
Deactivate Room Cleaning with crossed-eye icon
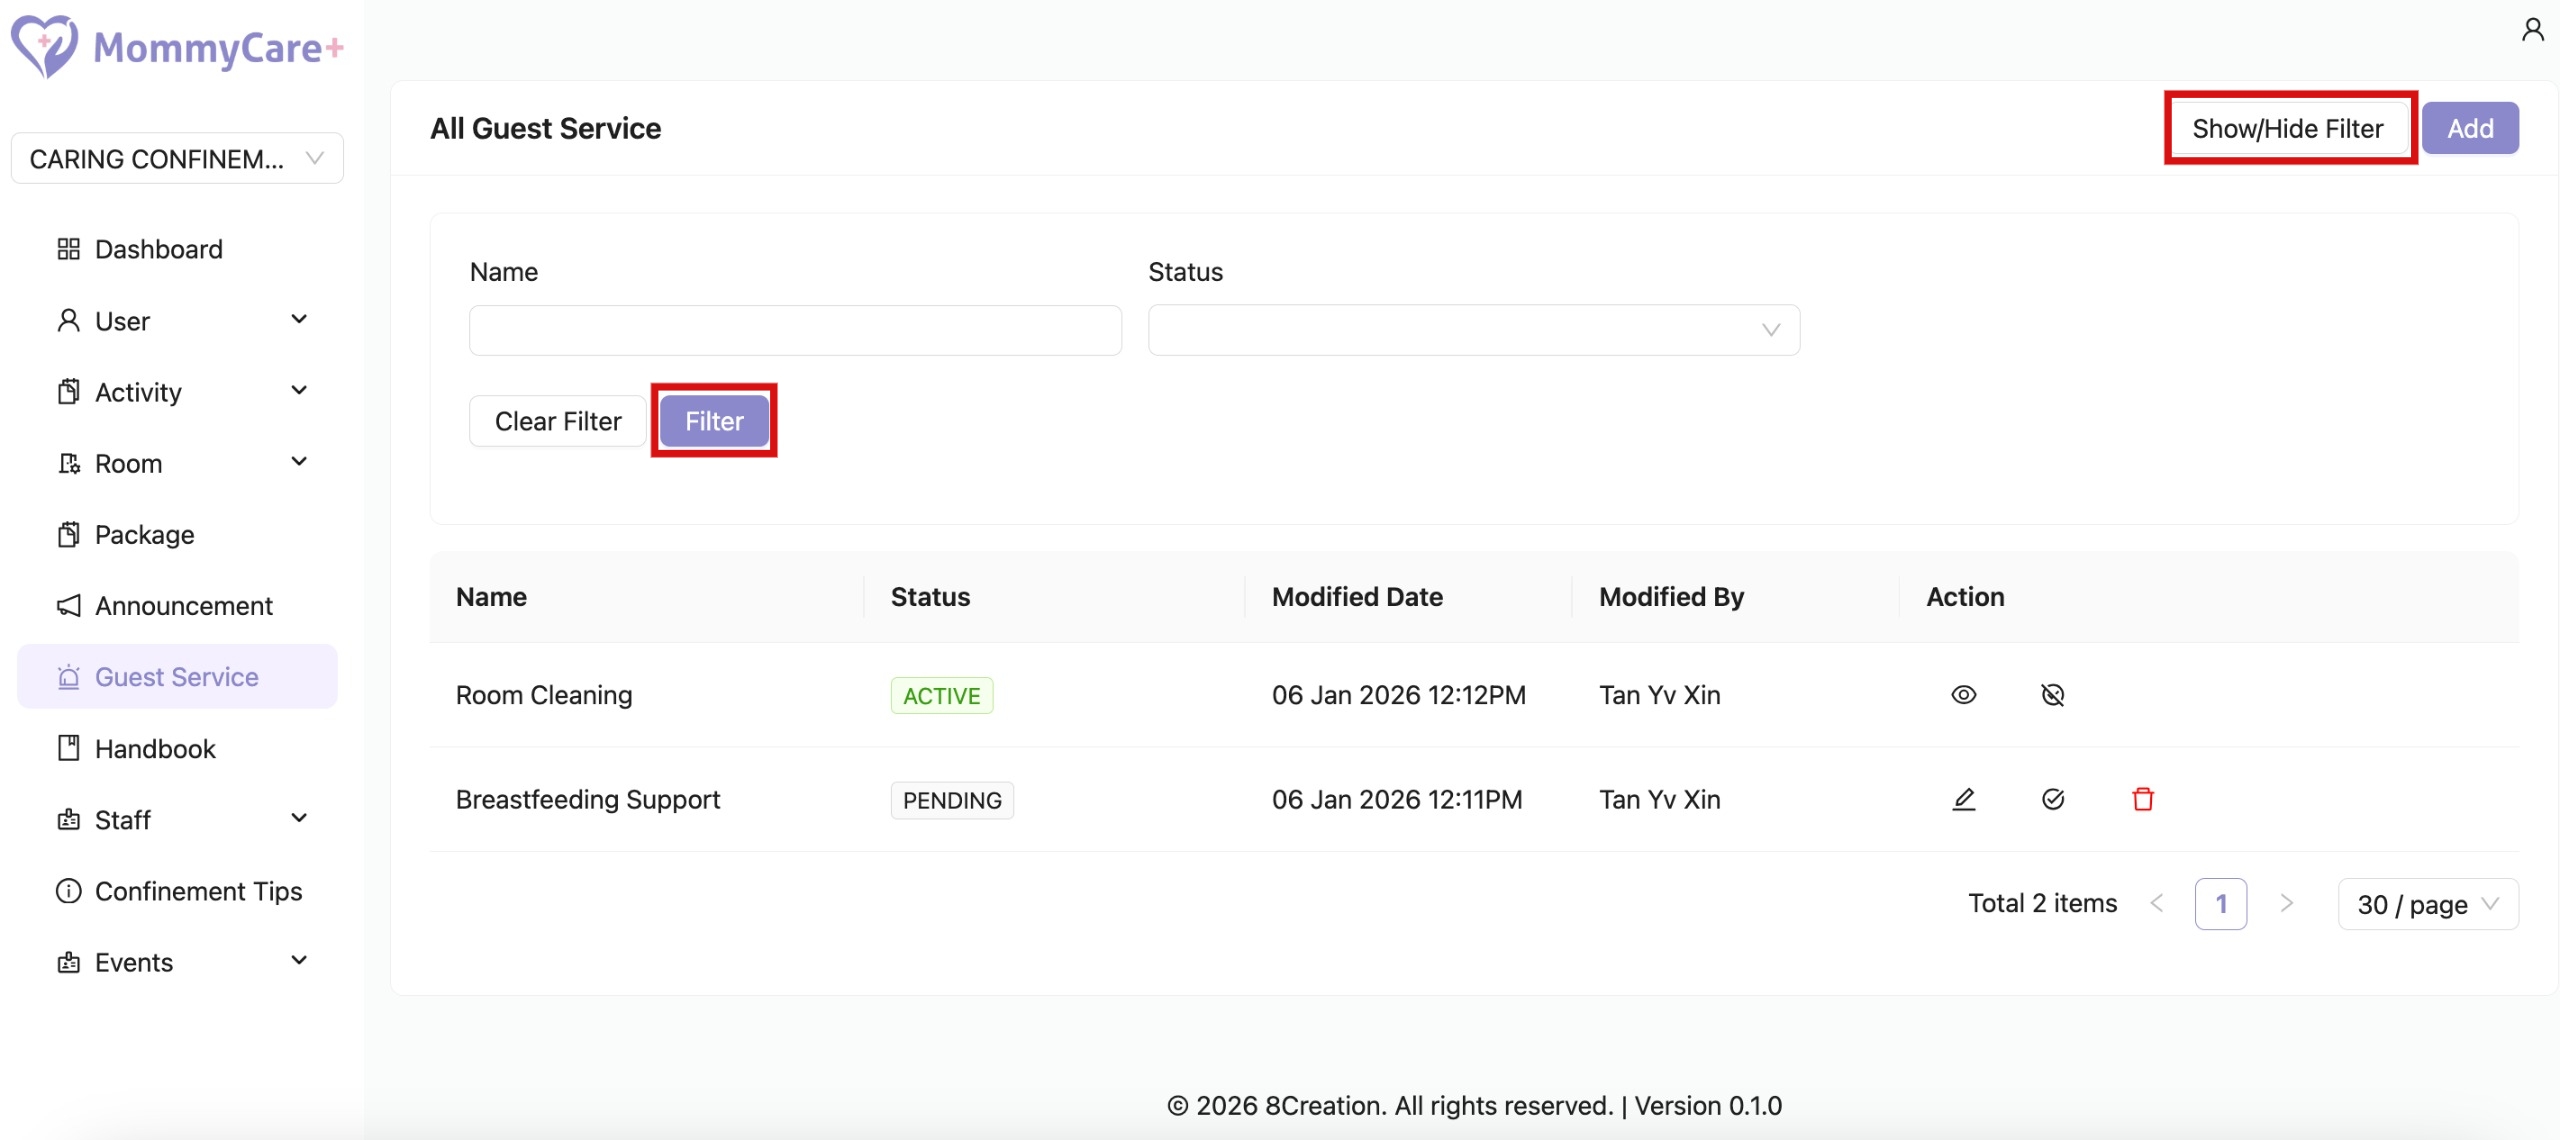tap(2052, 695)
